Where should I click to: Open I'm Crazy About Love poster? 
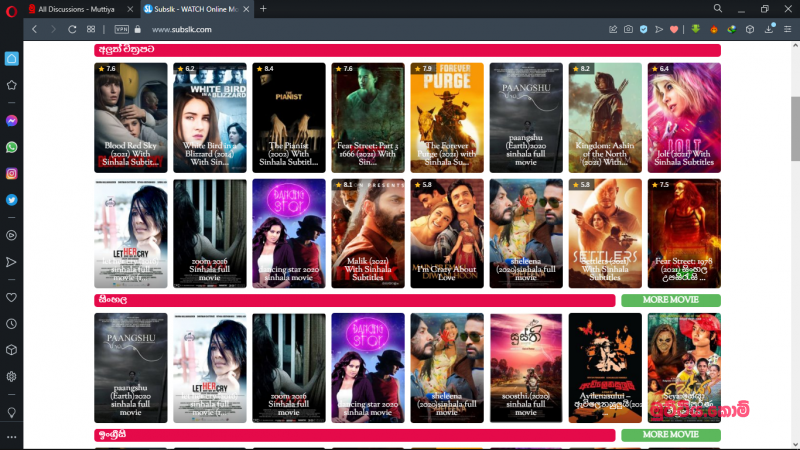click(447, 233)
